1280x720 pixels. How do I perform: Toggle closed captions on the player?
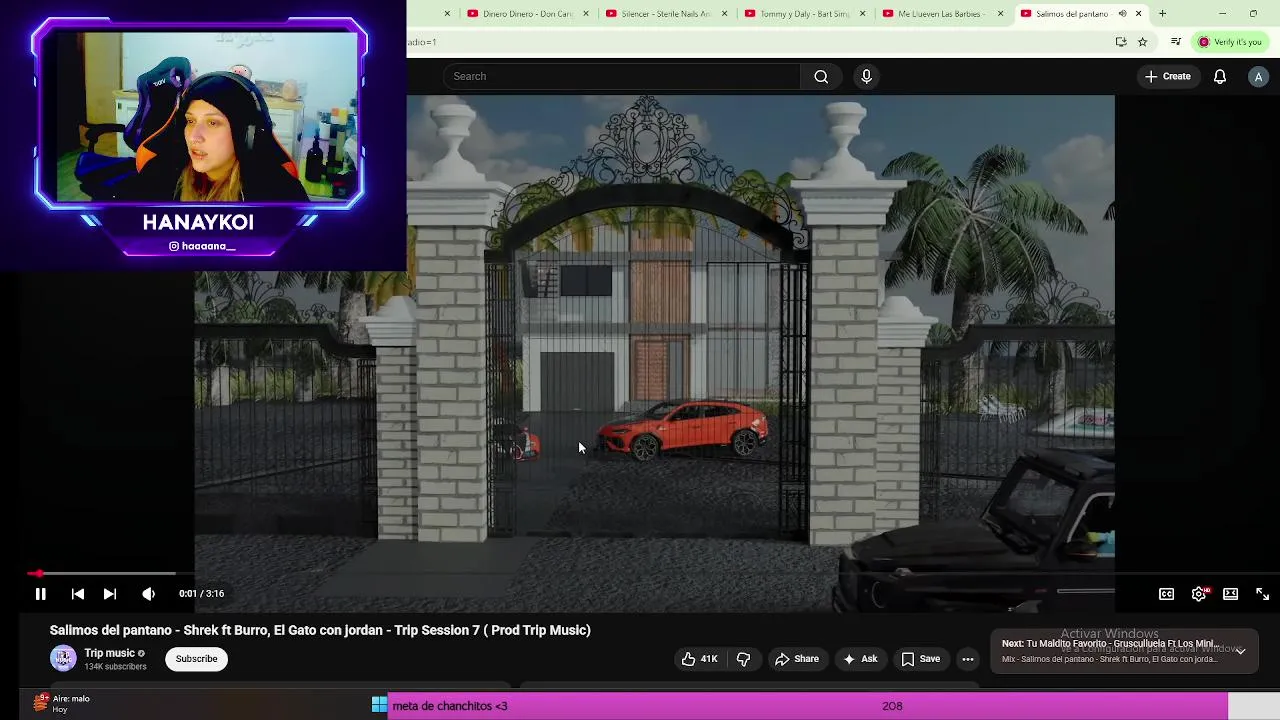click(1166, 594)
